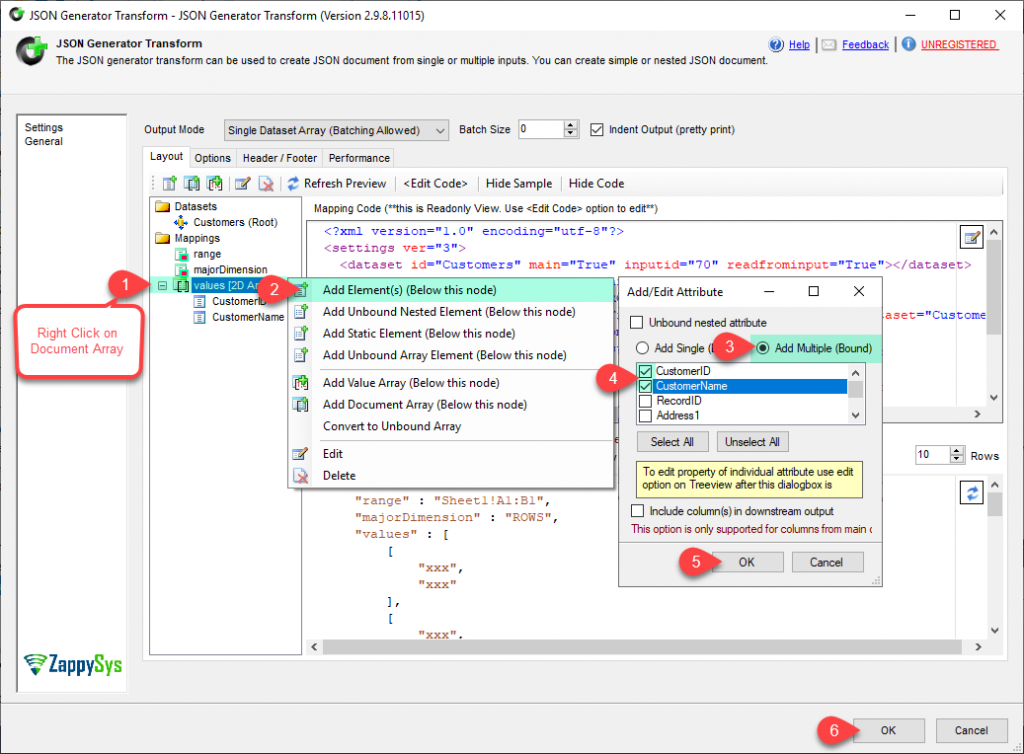
Task: Click the Add Element toolbar icon
Action: pos(168,183)
